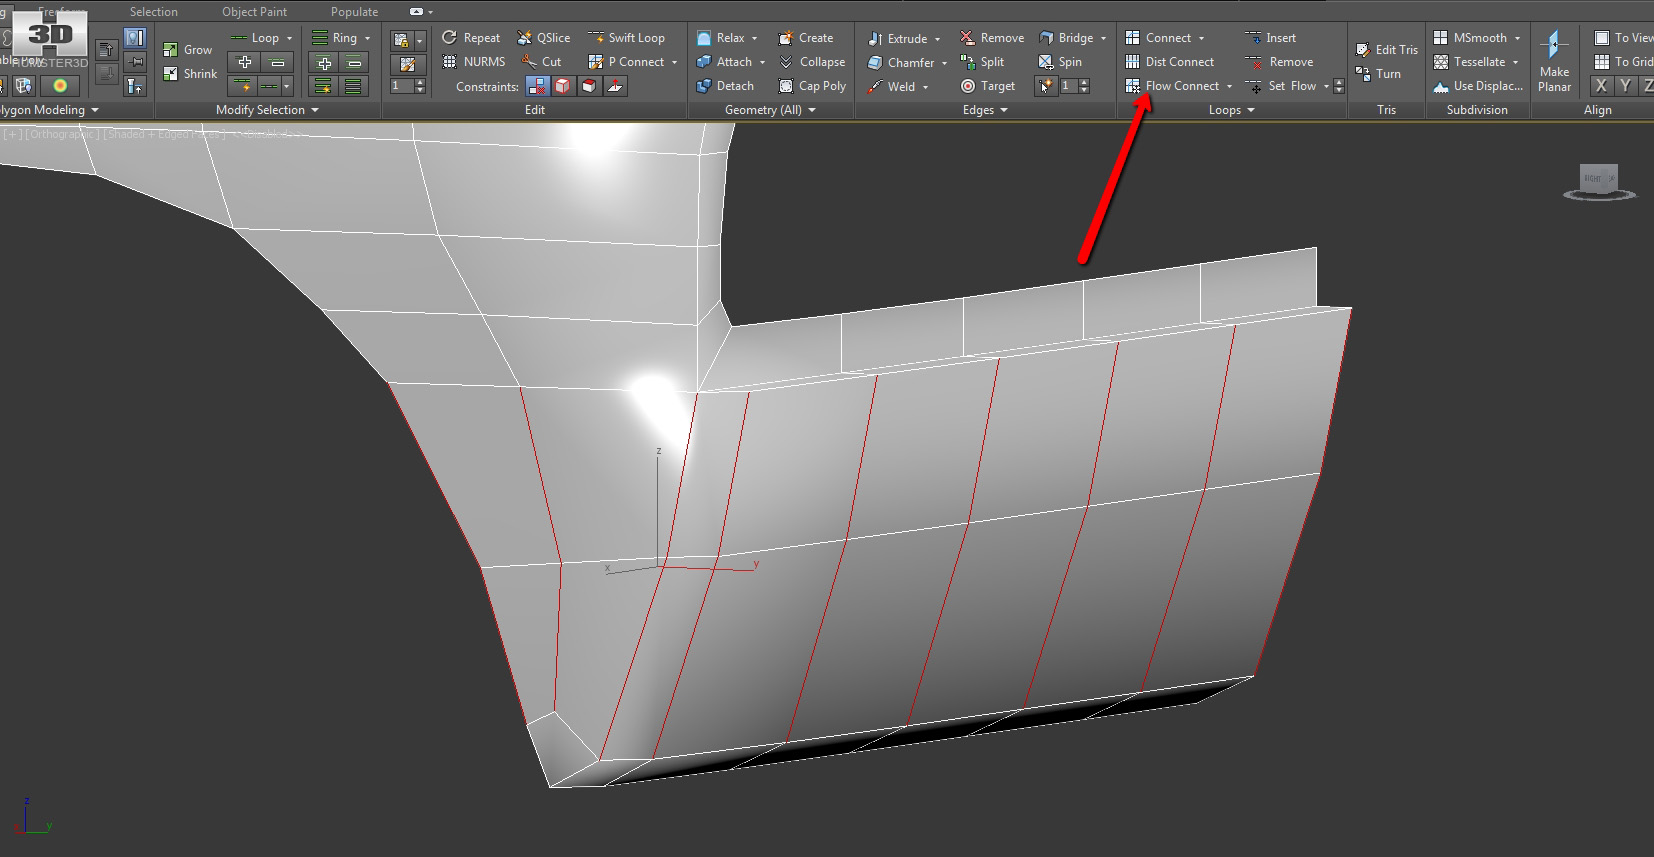Align selection with the To View button

(1624, 38)
